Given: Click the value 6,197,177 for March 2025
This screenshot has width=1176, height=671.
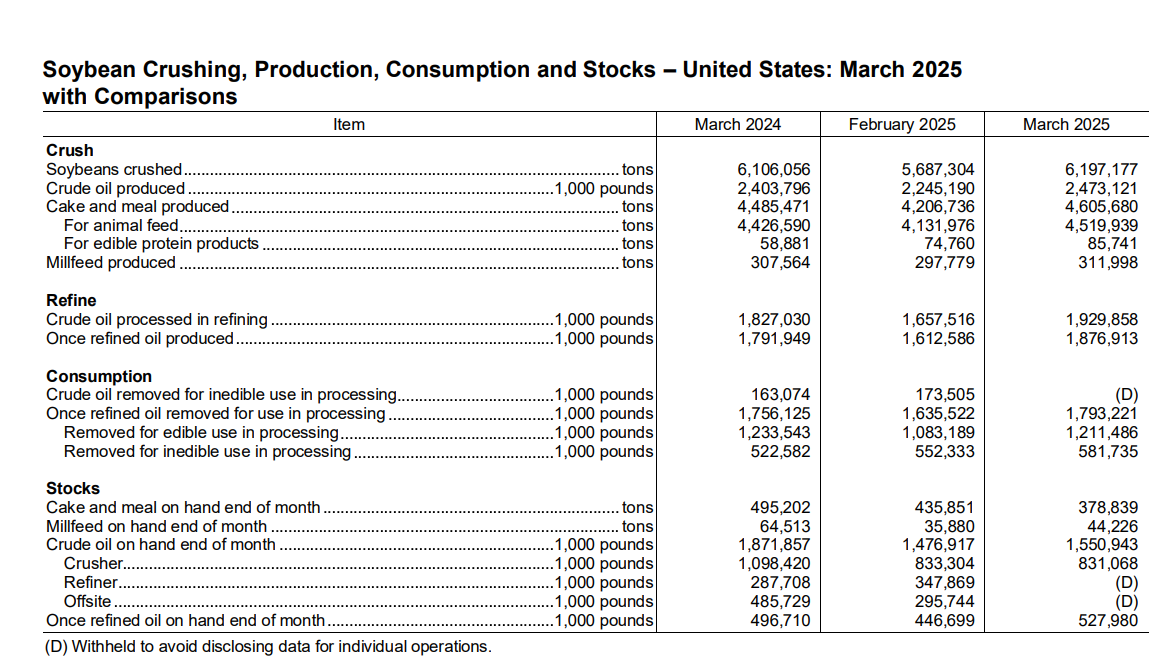Looking at the screenshot, I should (1101, 169).
